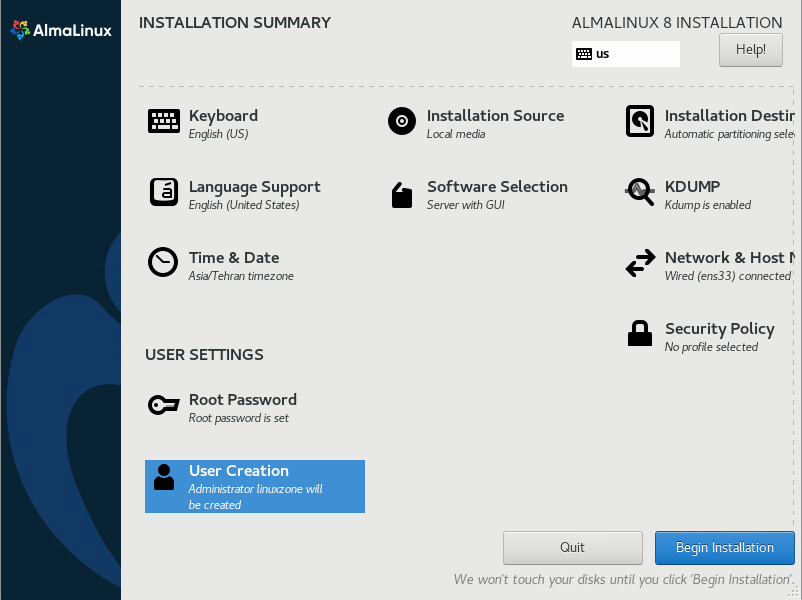Image resolution: width=802 pixels, height=600 pixels.
Task: Click the Help! button
Action: tap(750, 50)
